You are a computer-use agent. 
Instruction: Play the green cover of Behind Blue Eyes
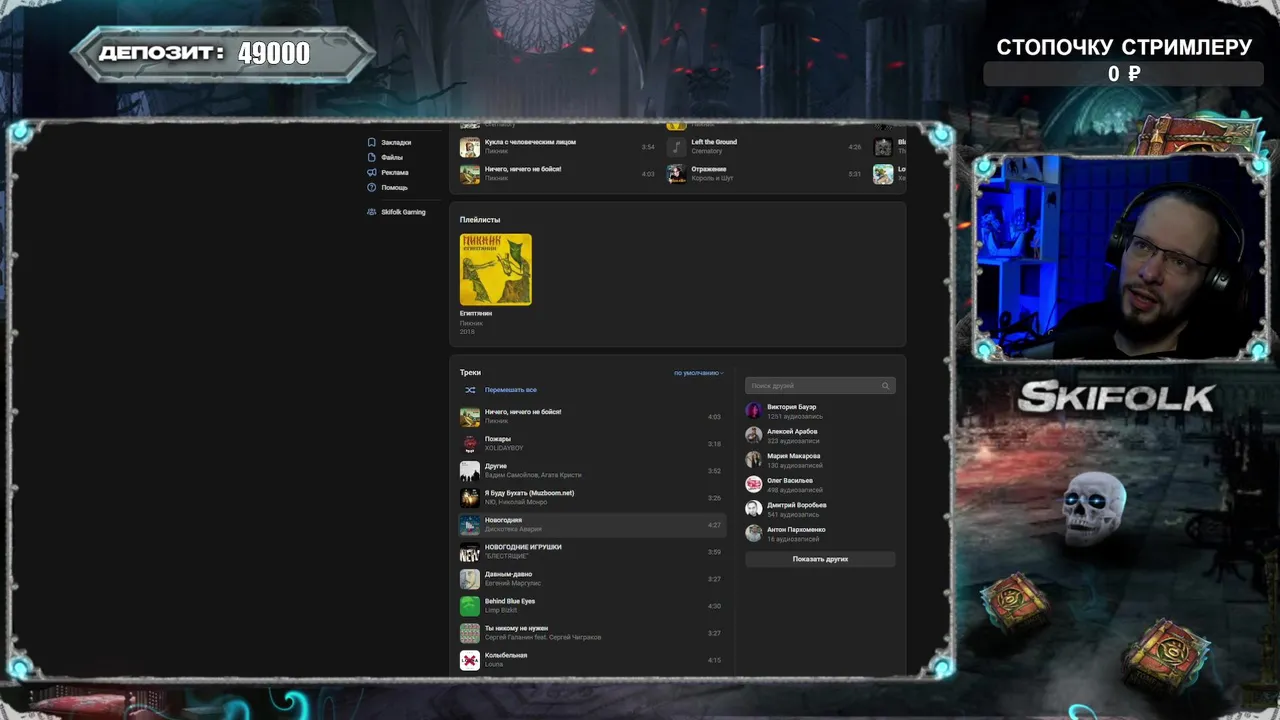[470, 606]
